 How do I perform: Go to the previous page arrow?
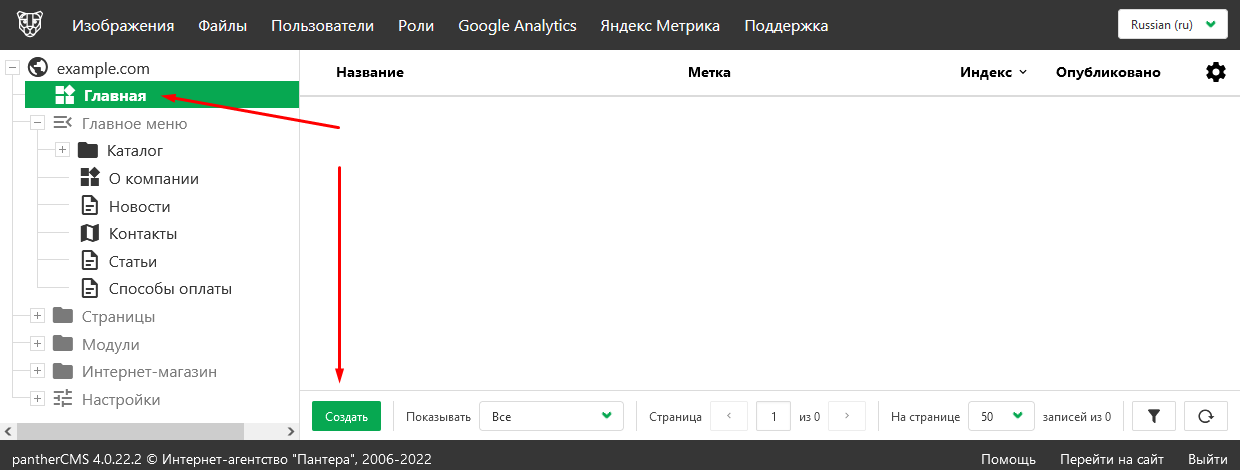(x=729, y=416)
